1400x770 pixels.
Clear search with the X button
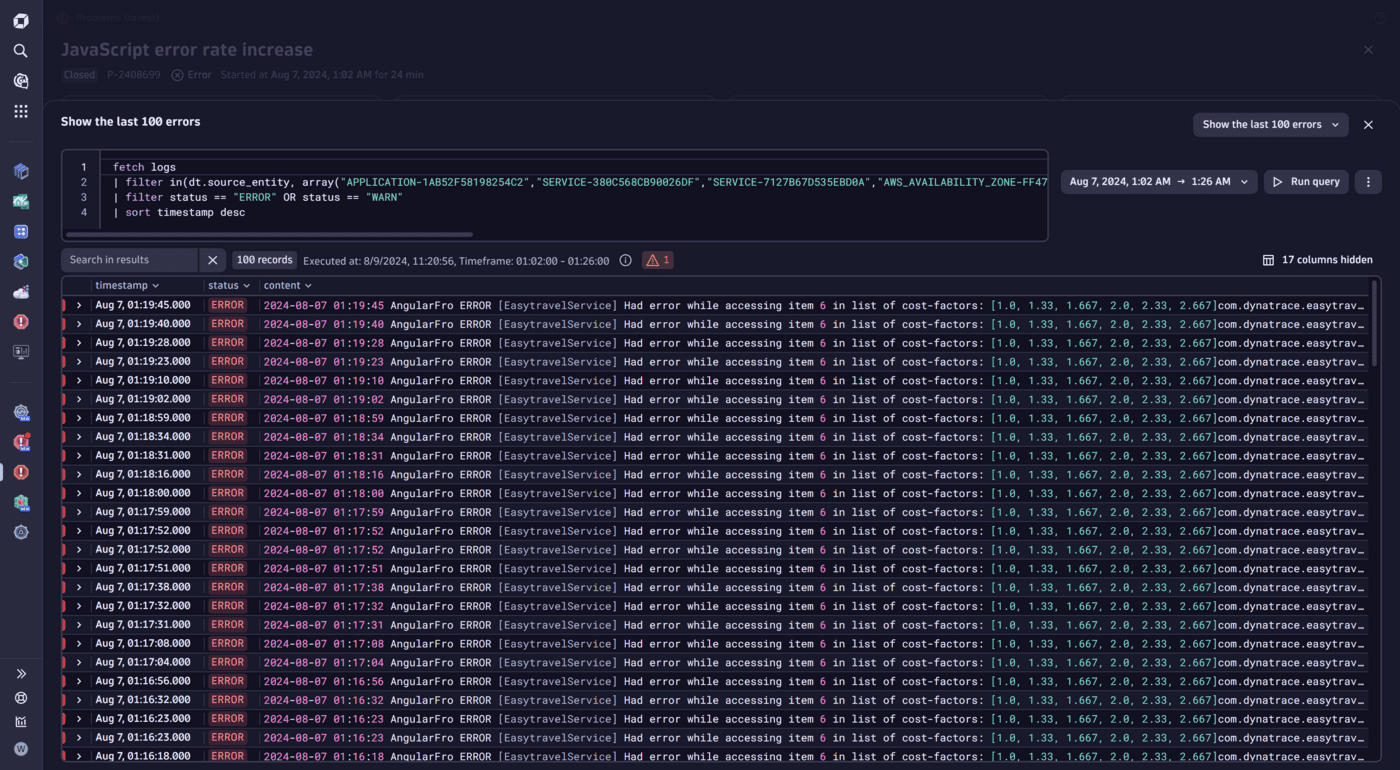(212, 259)
